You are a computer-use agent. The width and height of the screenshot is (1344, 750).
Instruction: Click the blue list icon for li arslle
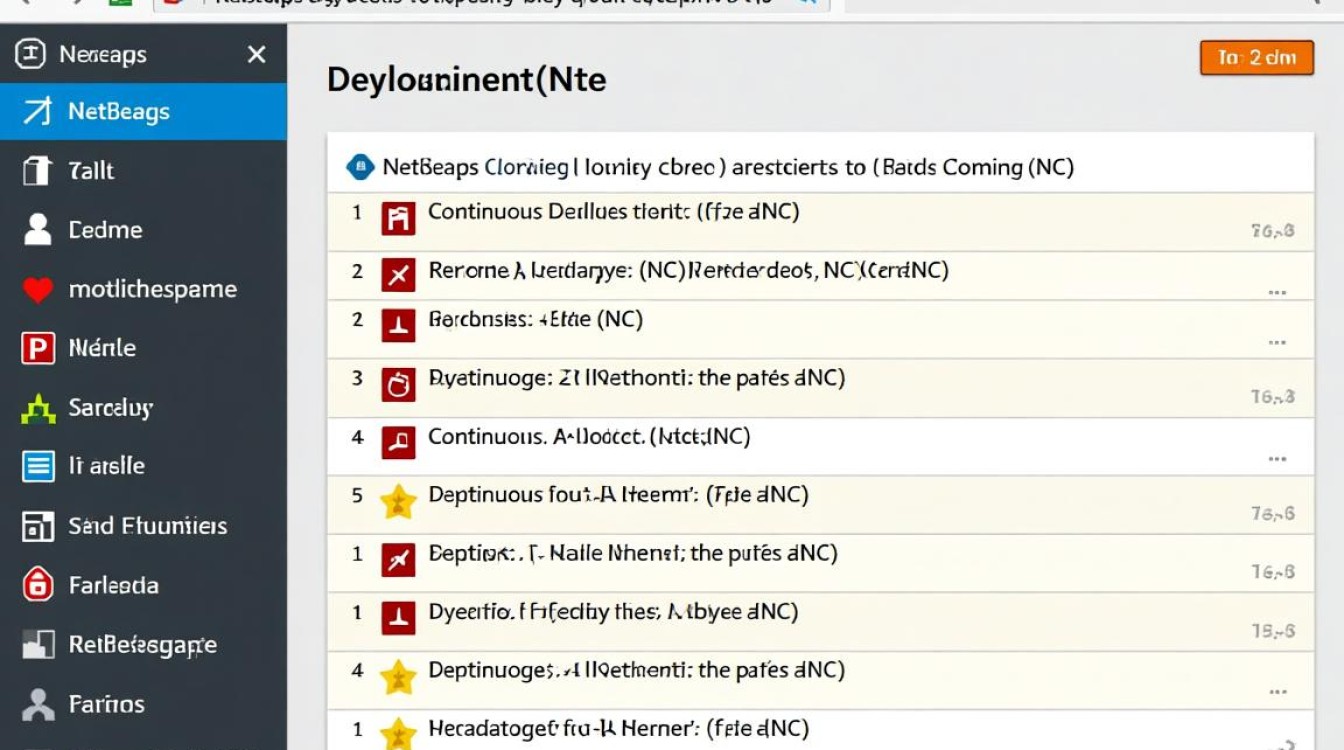coord(37,467)
